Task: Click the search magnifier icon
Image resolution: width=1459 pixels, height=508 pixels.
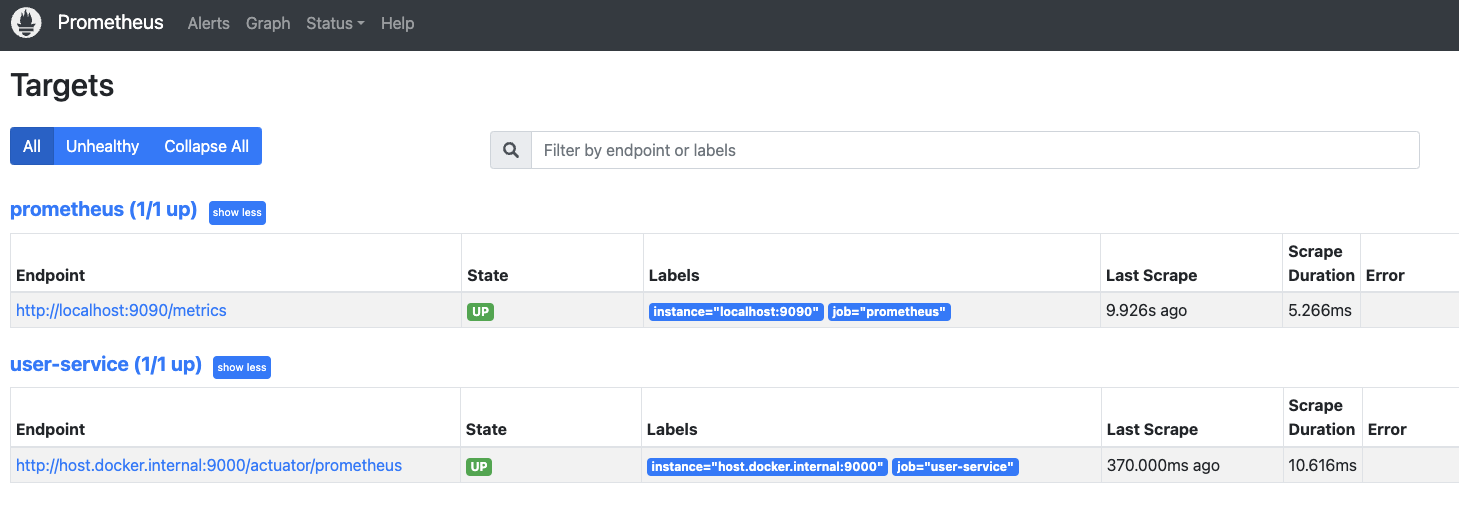Action: click(511, 150)
